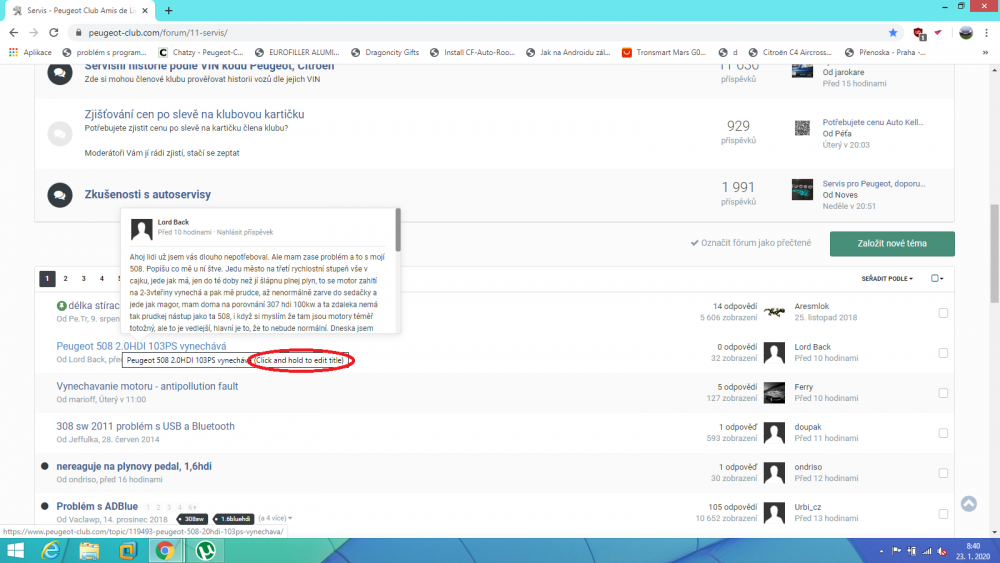This screenshot has width=1000, height=563.
Task: Tick the checkbox for the Problém s ADBlue topic
Action: [943, 514]
